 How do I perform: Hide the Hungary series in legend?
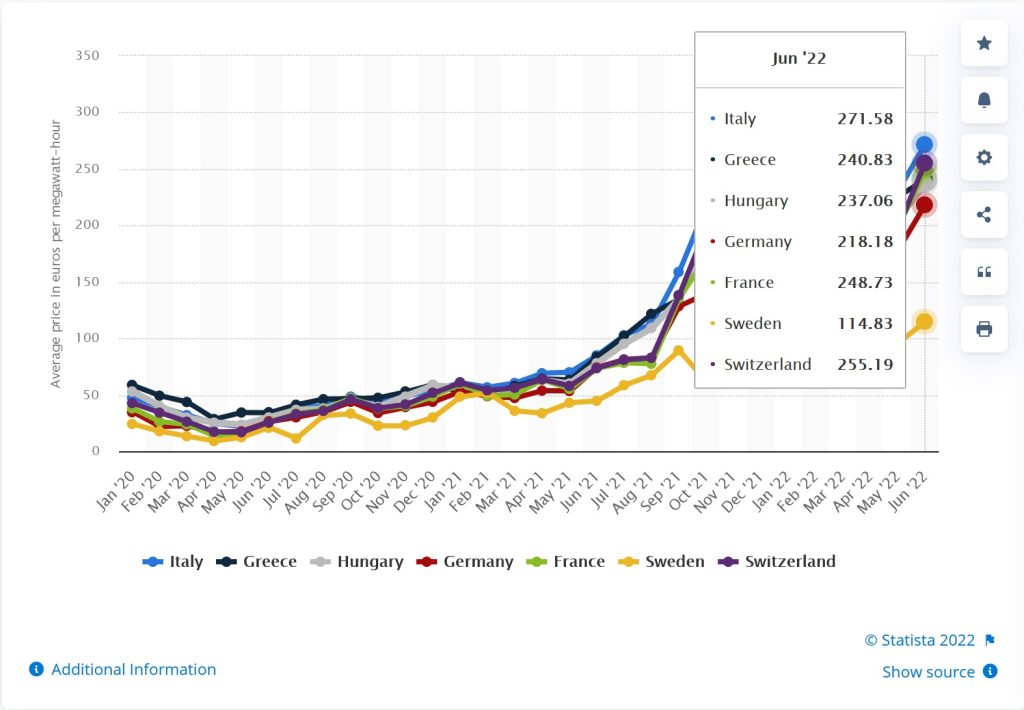(357, 562)
